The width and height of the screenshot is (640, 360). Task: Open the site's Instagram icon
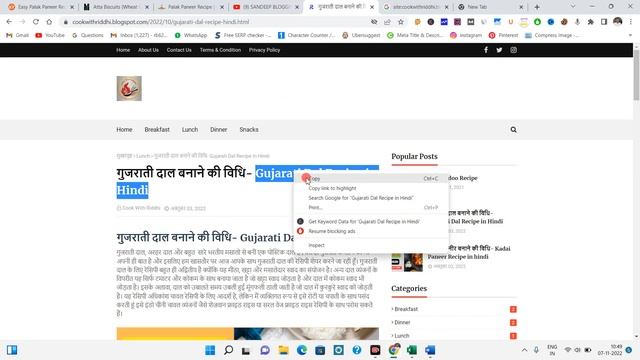(513, 50)
